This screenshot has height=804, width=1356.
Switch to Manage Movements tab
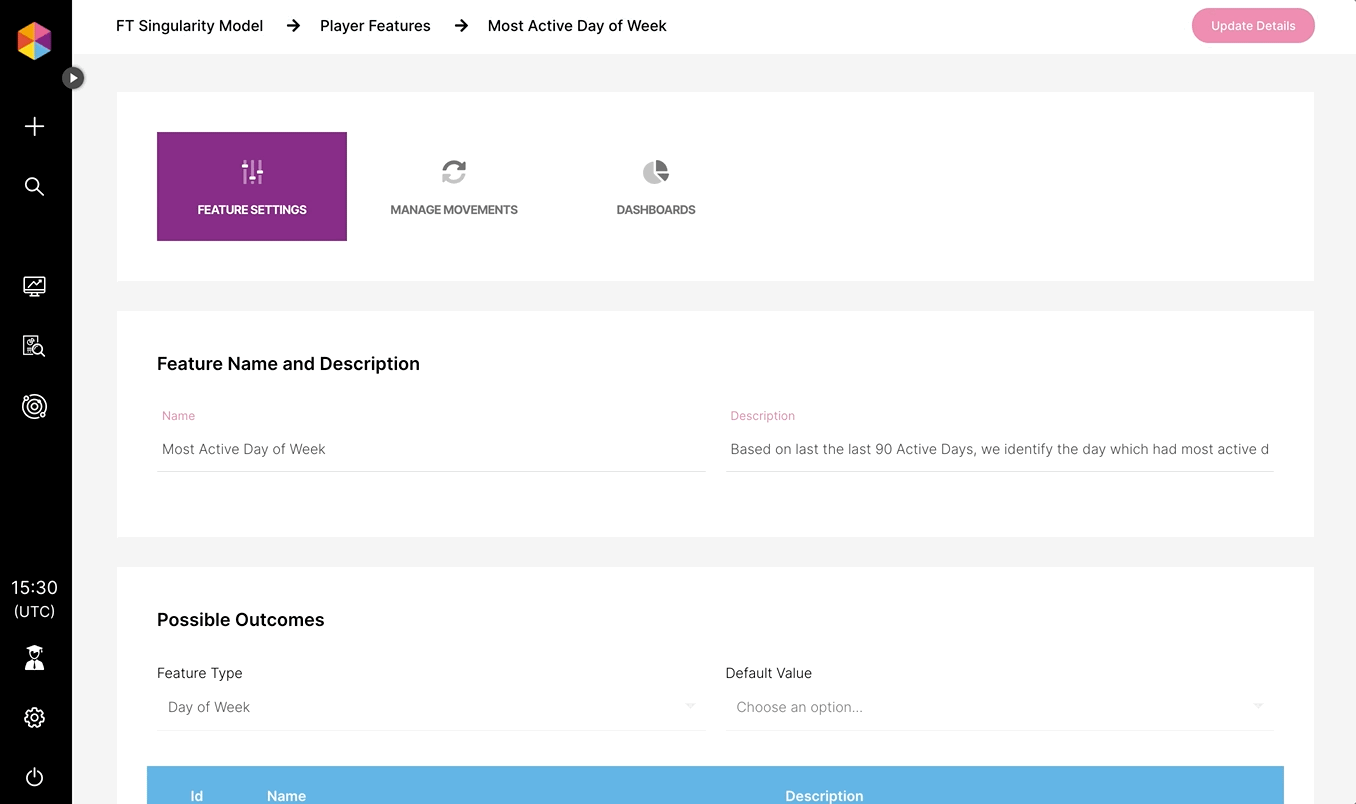(x=454, y=186)
